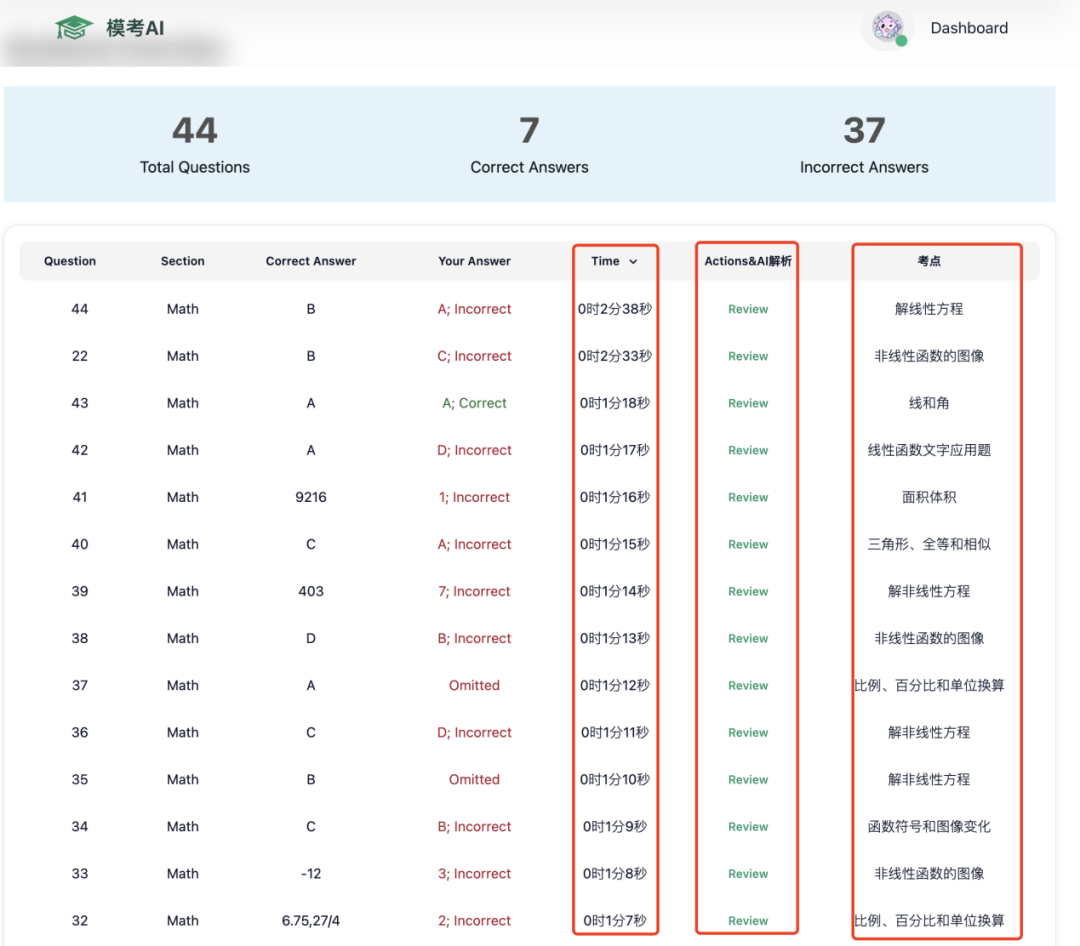Click the 37 Incorrect Answers stat
This screenshot has height=946, width=1080.
(x=864, y=144)
